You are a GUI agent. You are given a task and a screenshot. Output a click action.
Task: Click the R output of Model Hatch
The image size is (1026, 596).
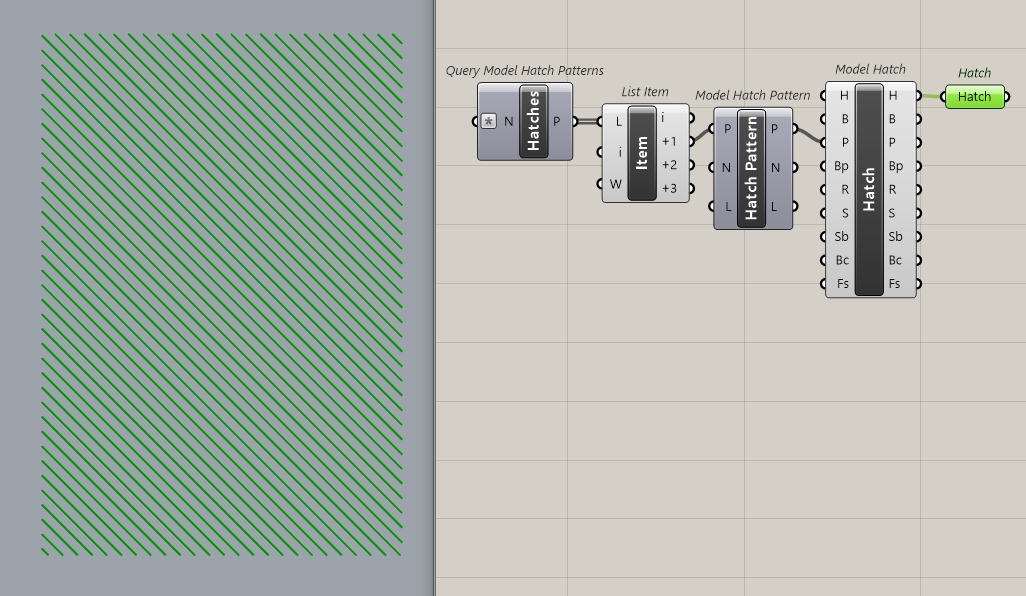point(892,190)
